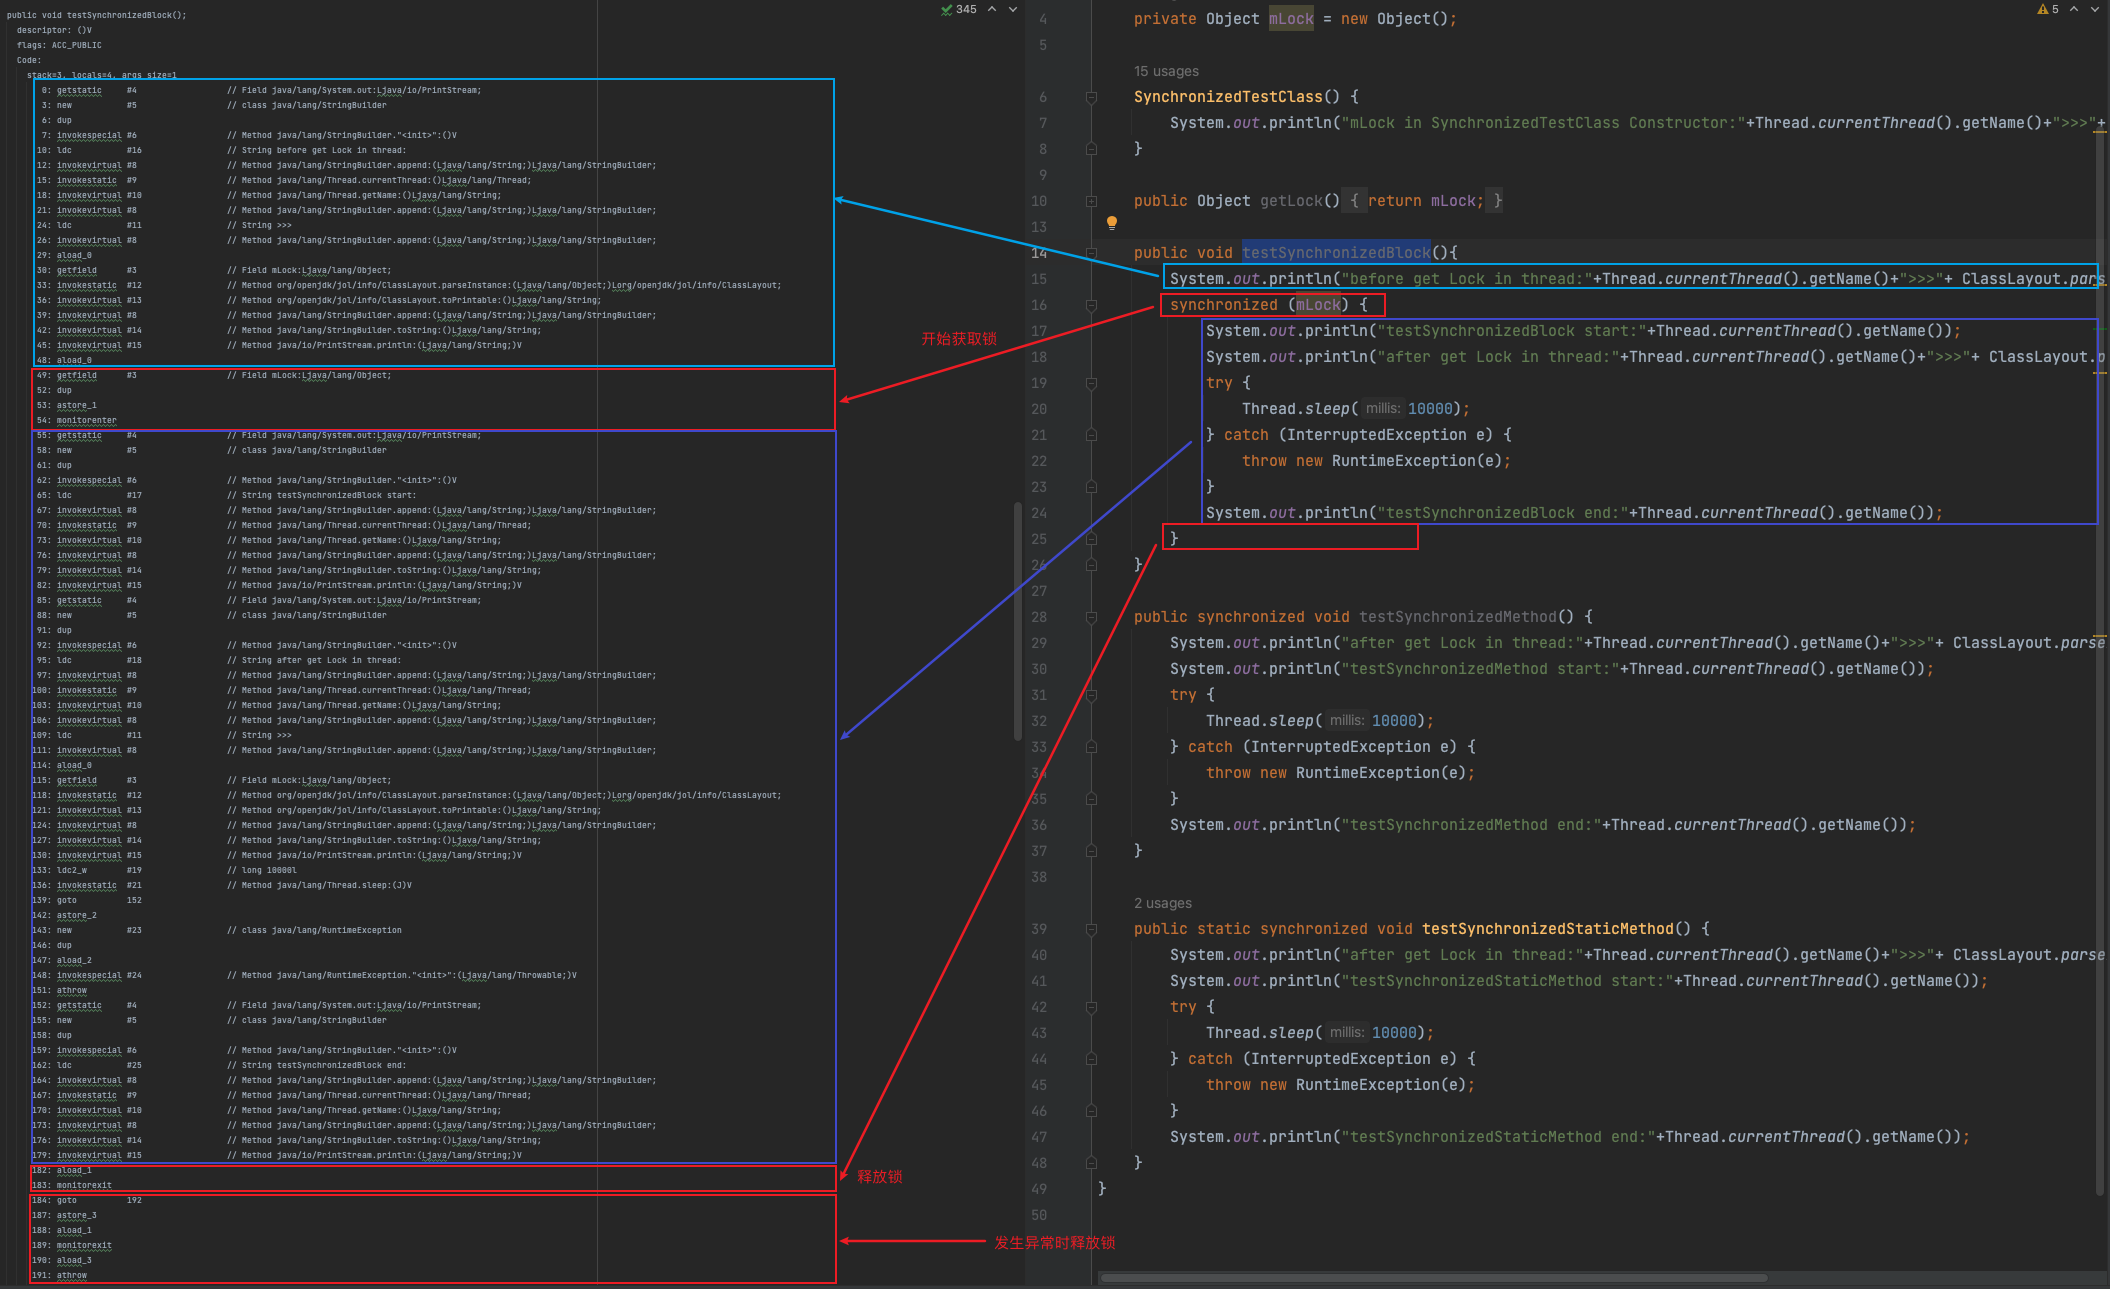Go to previous highlighted item beside 345
Image resolution: width=2110 pixels, height=1289 pixels.
(992, 9)
